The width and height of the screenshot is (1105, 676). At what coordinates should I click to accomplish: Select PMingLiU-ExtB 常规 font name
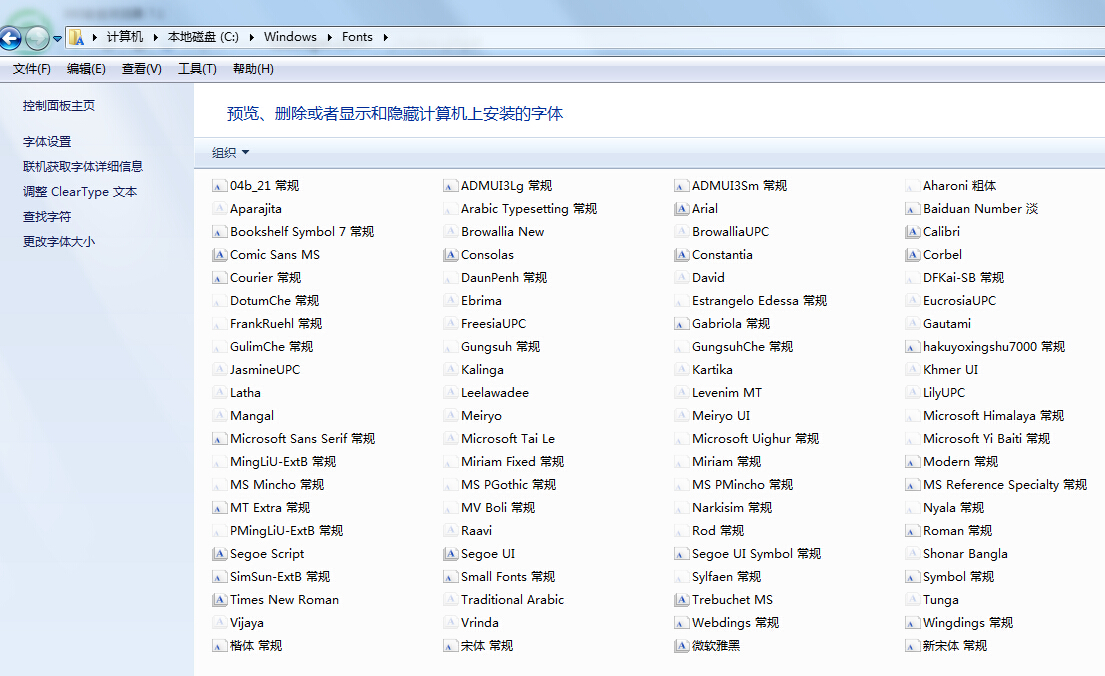tap(287, 531)
